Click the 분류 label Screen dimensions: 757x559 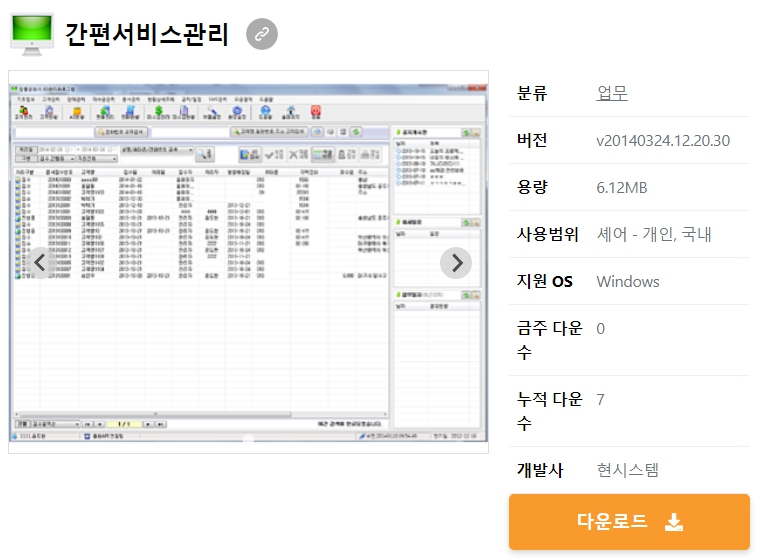coord(532,93)
